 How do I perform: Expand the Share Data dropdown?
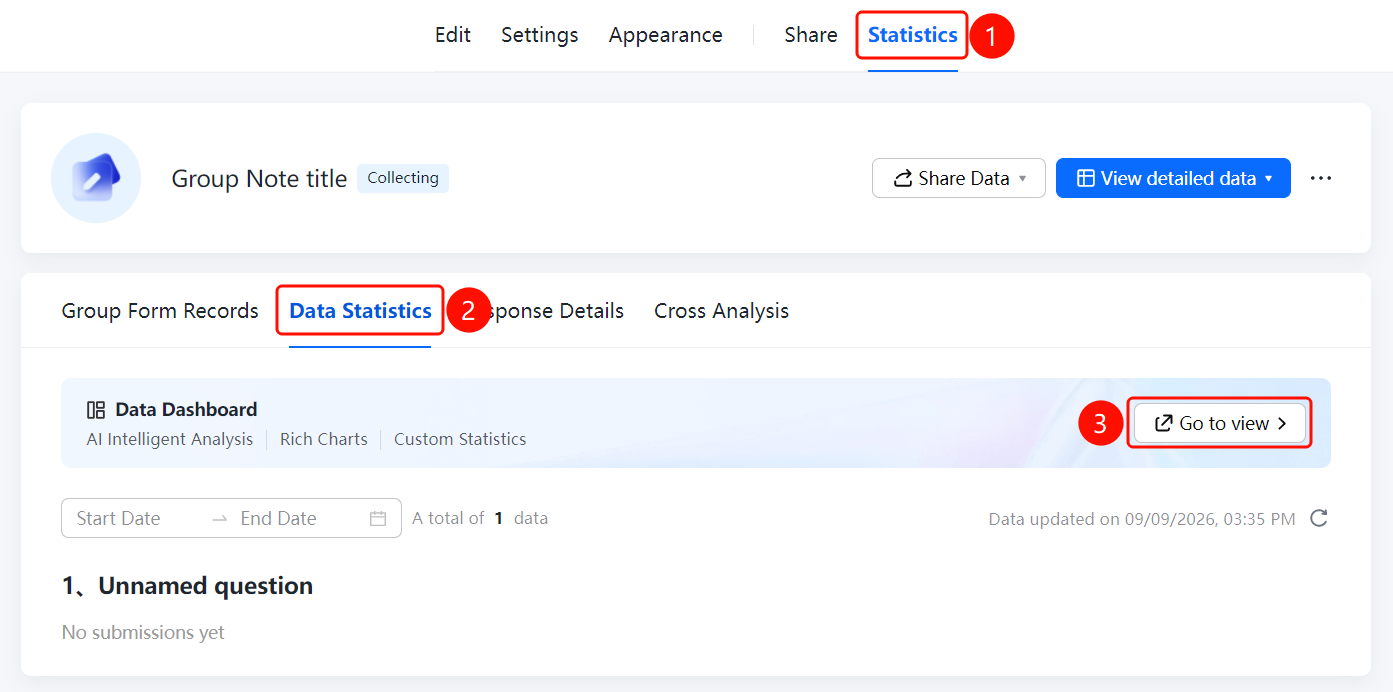[959, 178]
